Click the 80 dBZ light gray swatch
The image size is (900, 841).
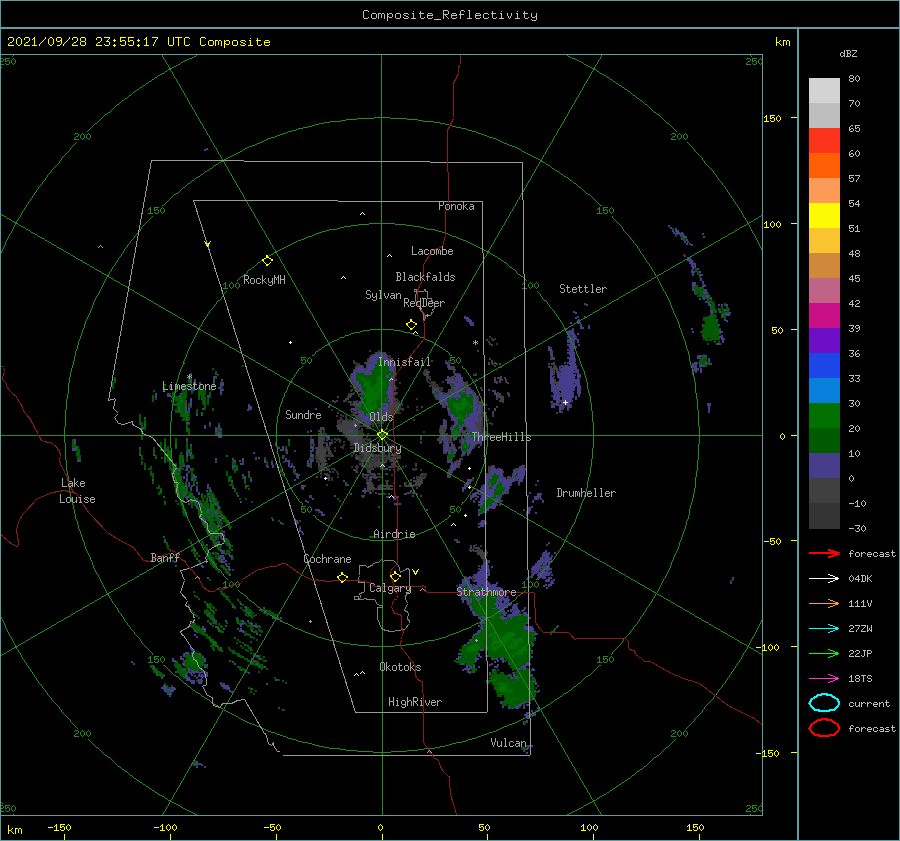tap(824, 91)
